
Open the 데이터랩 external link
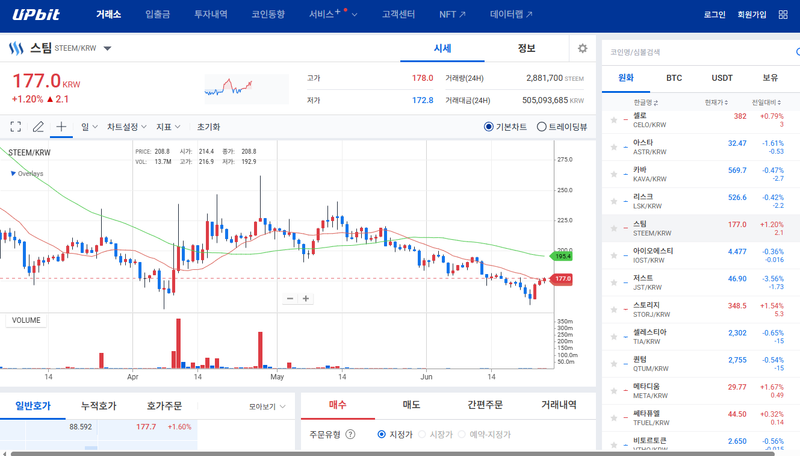[511, 14]
